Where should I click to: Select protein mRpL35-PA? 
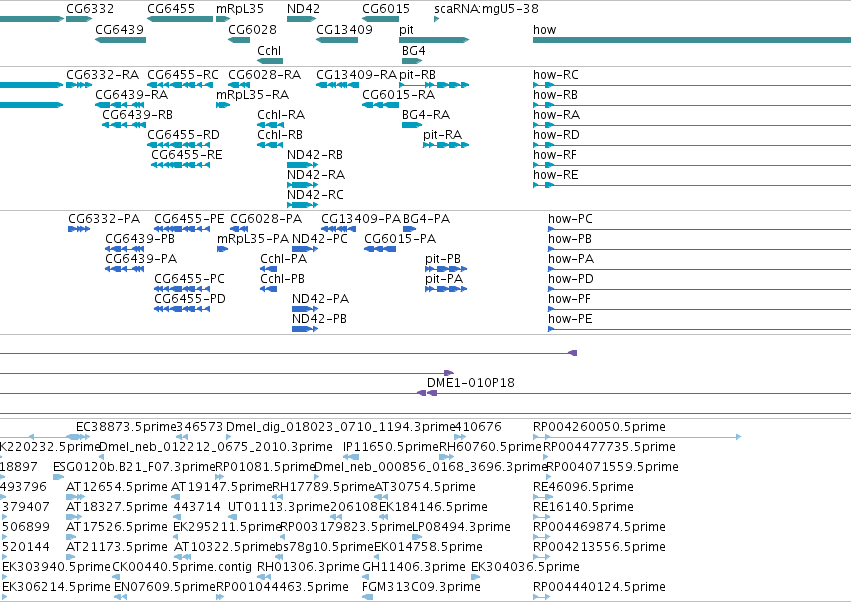[253, 239]
